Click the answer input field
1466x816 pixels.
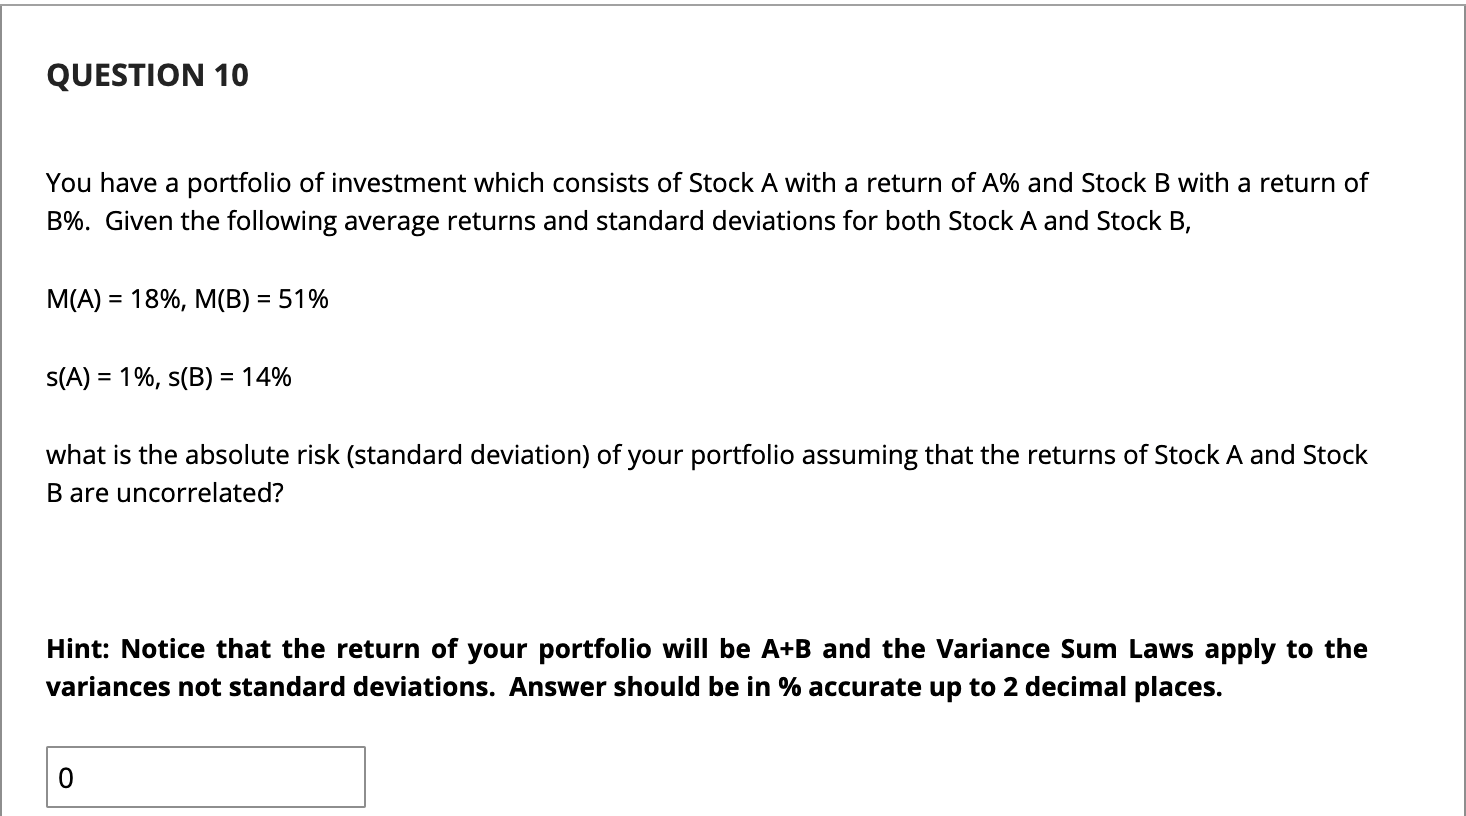pyautogui.click(x=205, y=777)
